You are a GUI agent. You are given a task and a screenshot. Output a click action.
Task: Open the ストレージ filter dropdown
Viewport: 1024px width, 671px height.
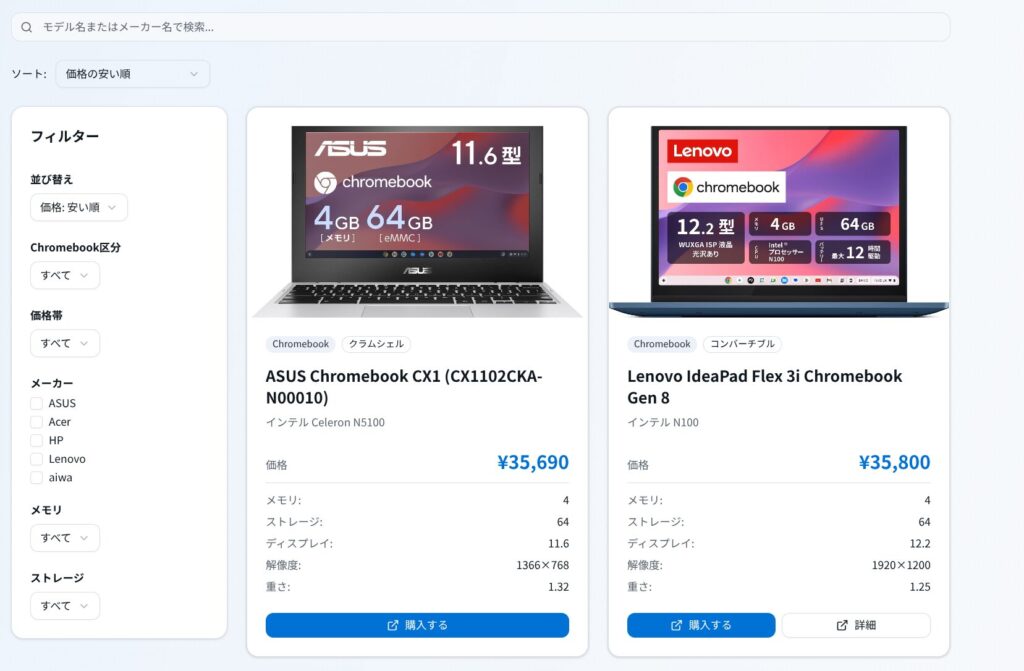(x=65, y=606)
